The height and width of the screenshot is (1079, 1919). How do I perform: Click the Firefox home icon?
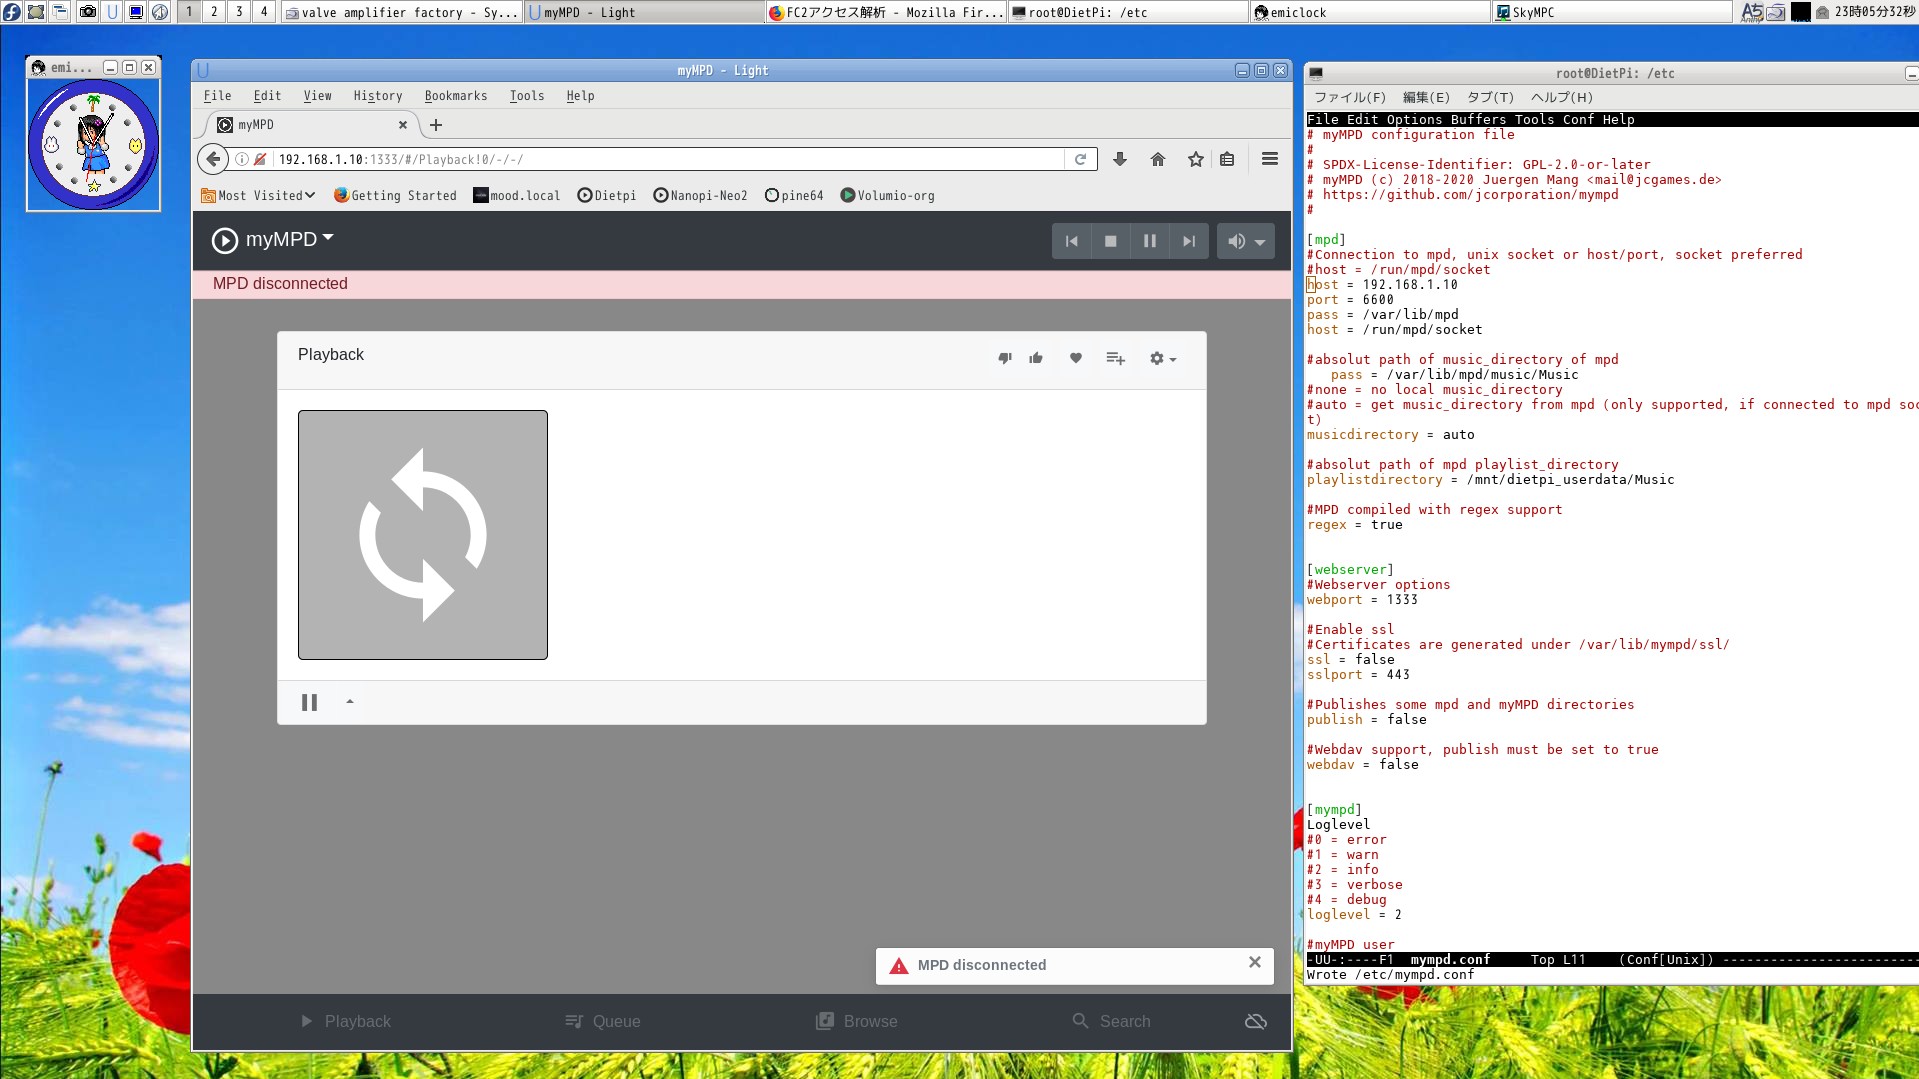point(1158,160)
